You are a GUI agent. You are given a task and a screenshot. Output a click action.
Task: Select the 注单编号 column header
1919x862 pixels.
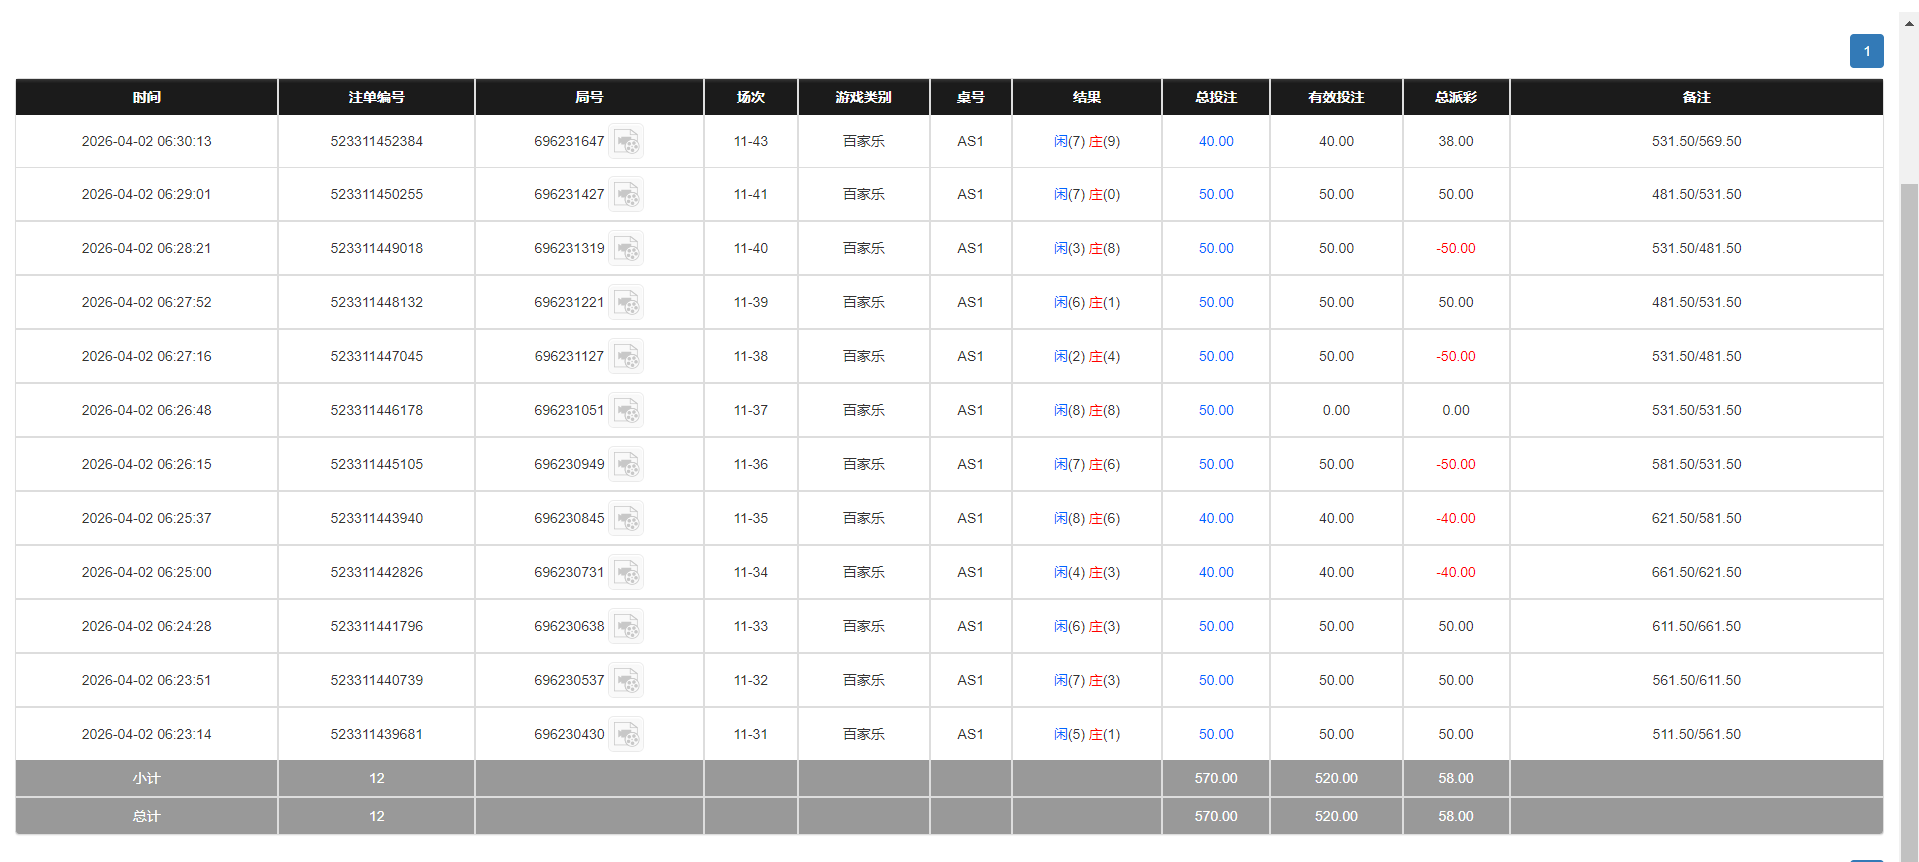point(376,97)
